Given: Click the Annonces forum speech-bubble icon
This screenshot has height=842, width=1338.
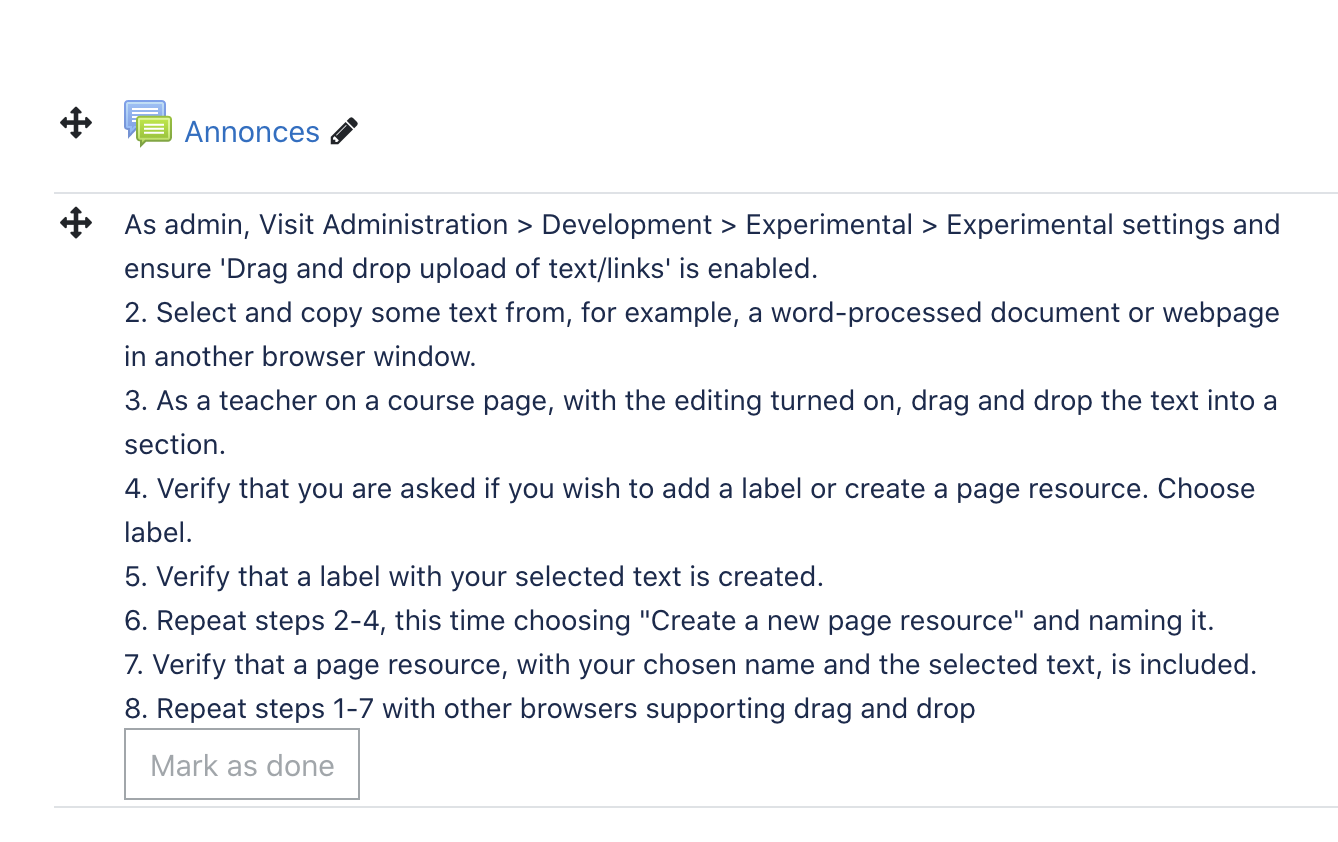Looking at the screenshot, I should click(x=148, y=124).
